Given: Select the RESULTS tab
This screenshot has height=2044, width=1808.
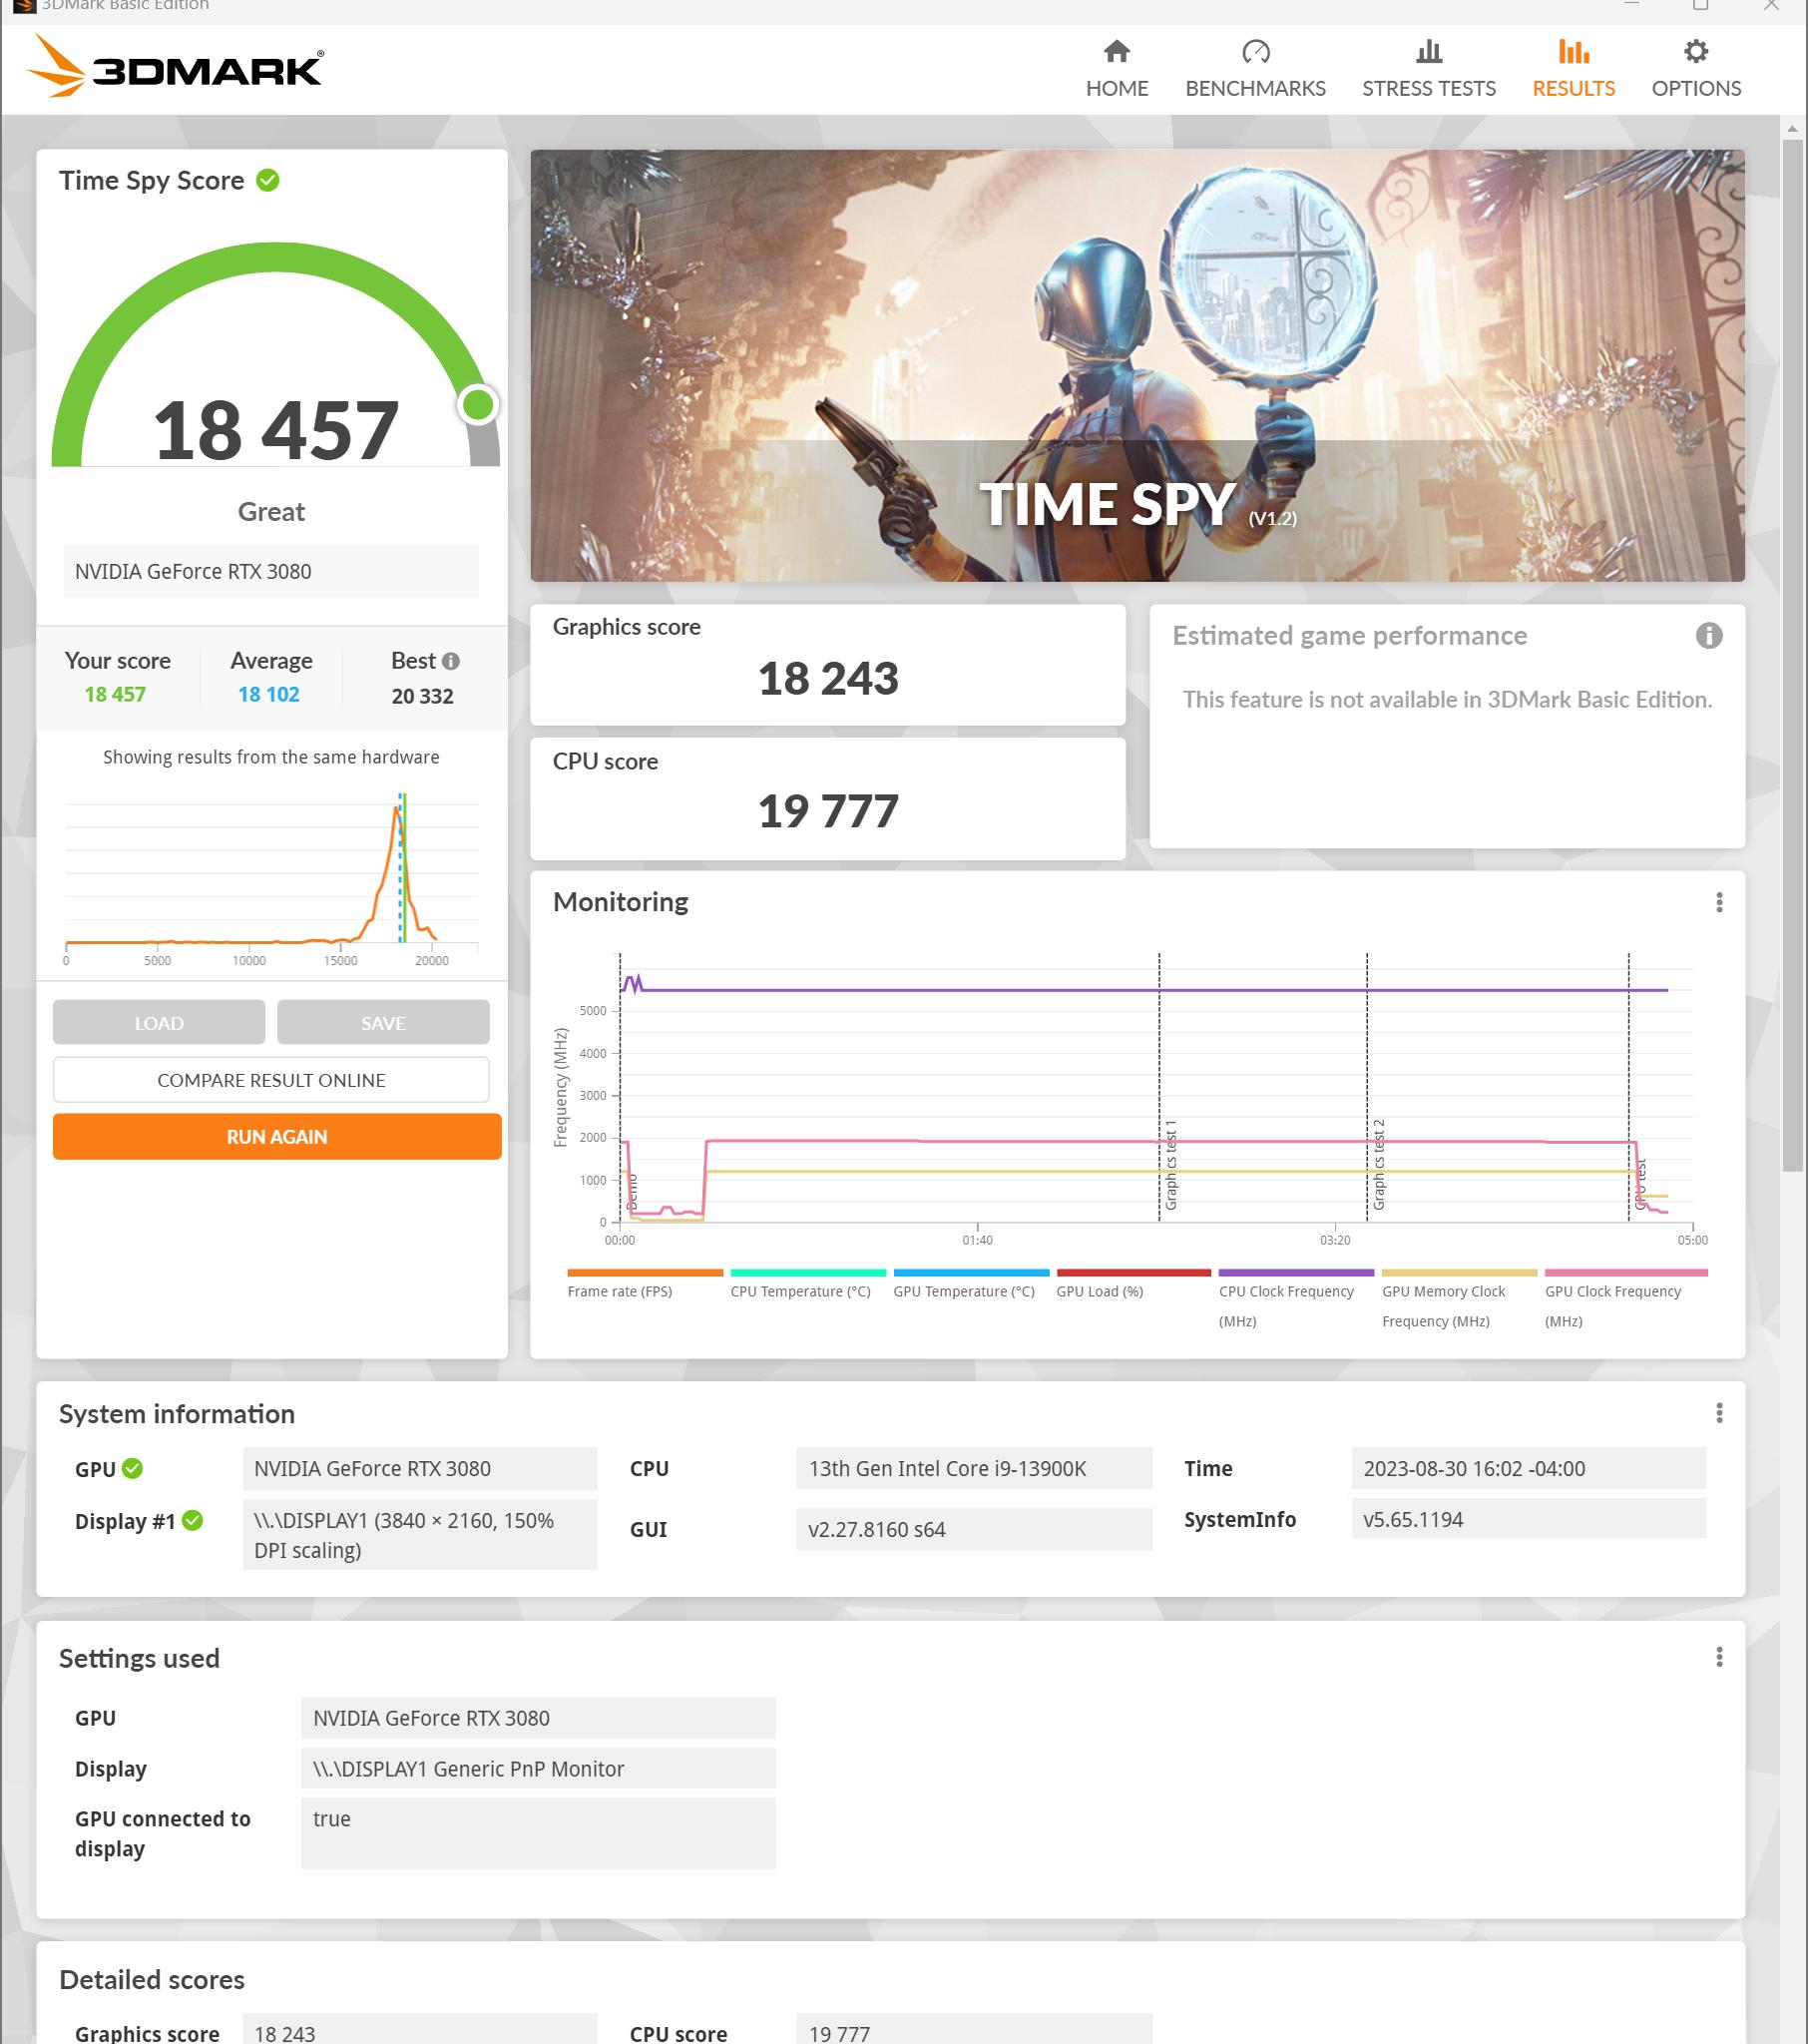Looking at the screenshot, I should (1573, 69).
